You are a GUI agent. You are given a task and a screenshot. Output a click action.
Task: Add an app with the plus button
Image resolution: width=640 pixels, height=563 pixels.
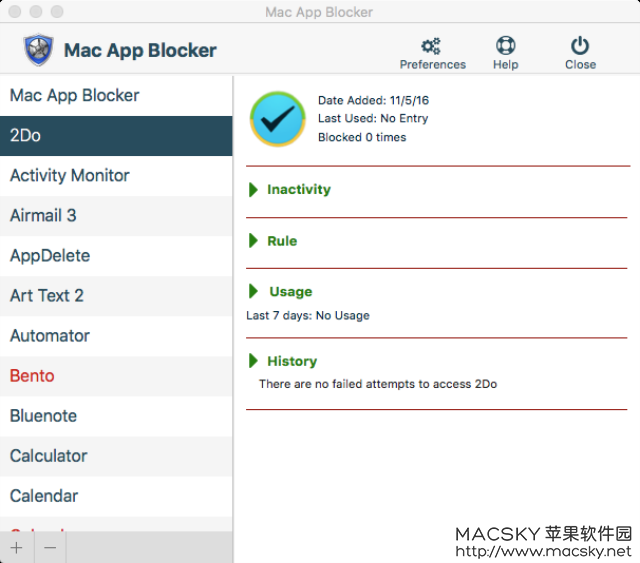(17, 547)
